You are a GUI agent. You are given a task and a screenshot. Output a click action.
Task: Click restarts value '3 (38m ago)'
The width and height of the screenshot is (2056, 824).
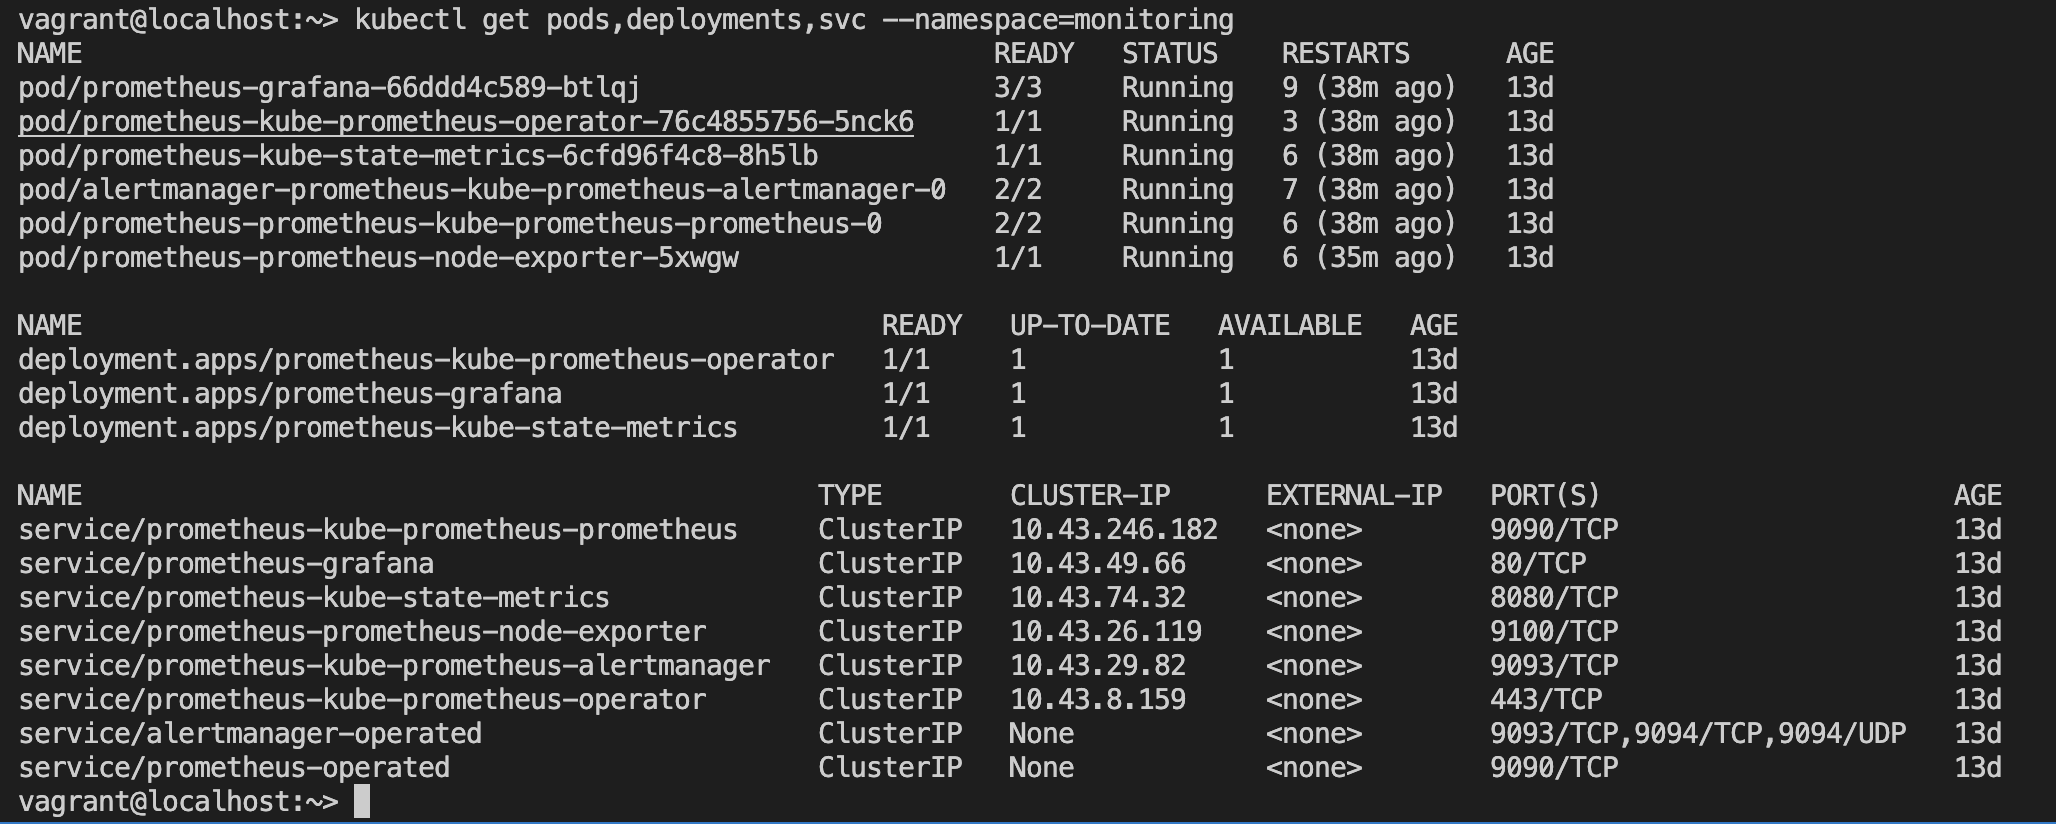click(1369, 122)
